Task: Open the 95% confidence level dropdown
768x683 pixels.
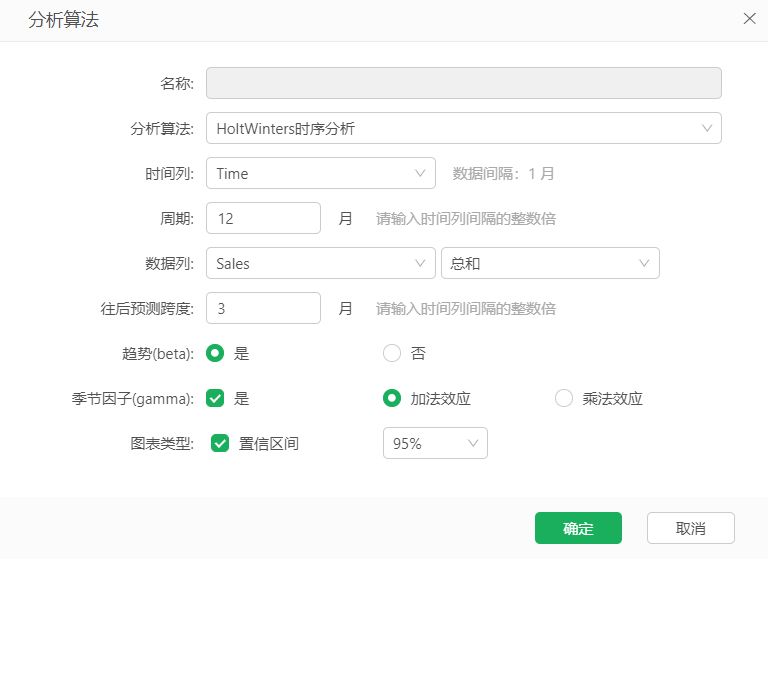Action: [x=435, y=443]
